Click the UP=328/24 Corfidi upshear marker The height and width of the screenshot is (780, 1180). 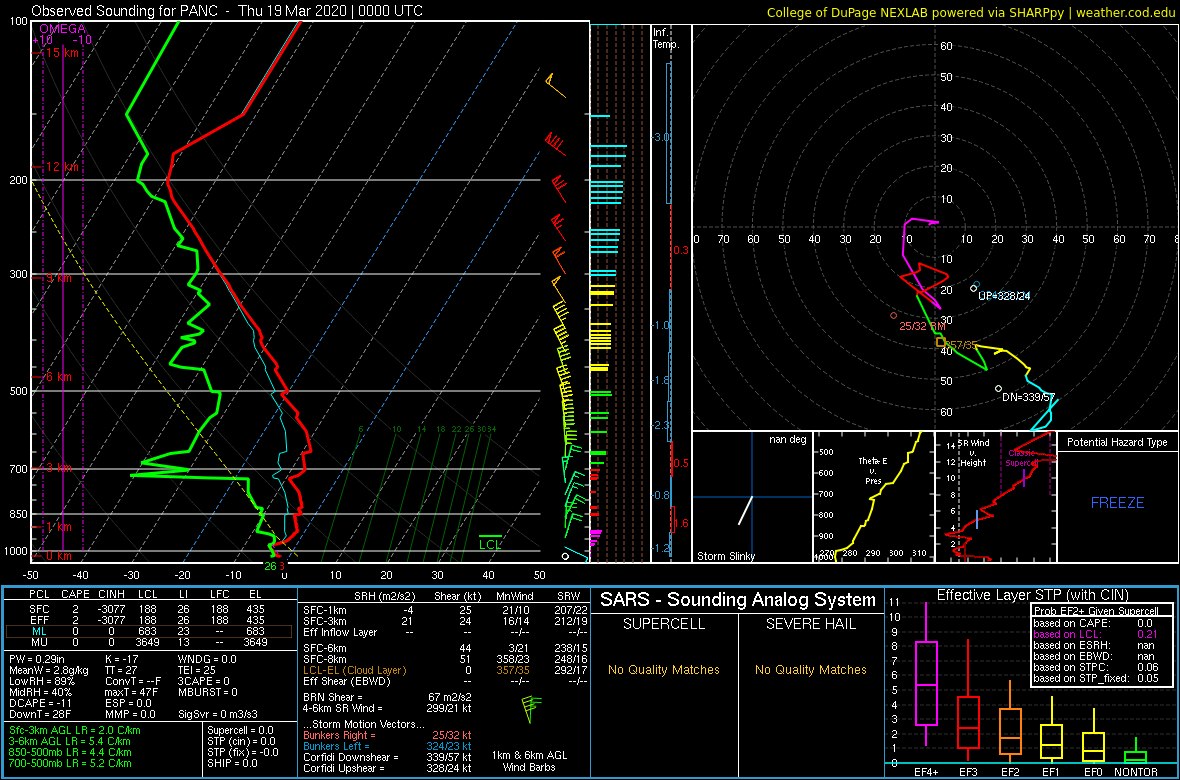click(974, 288)
